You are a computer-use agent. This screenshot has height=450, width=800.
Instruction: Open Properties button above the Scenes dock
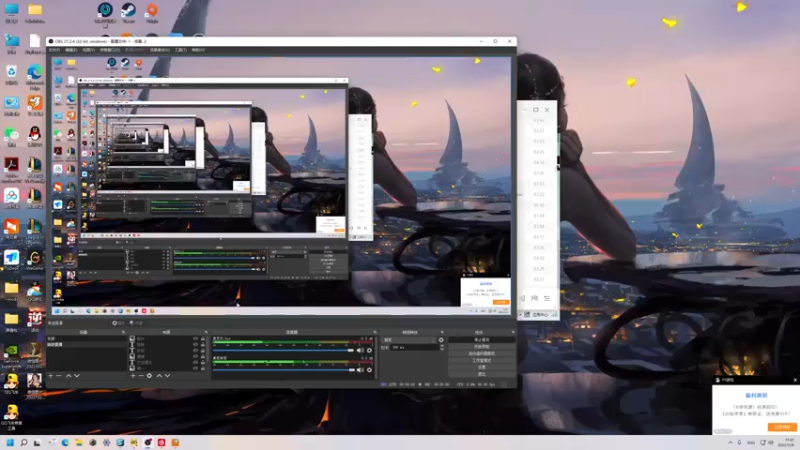click(119, 323)
